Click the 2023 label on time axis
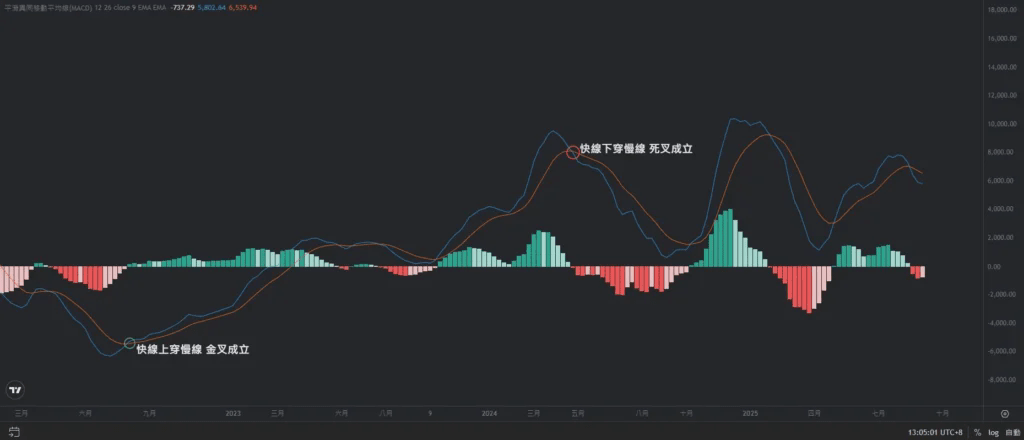This screenshot has width=1024, height=440. pos(233,413)
